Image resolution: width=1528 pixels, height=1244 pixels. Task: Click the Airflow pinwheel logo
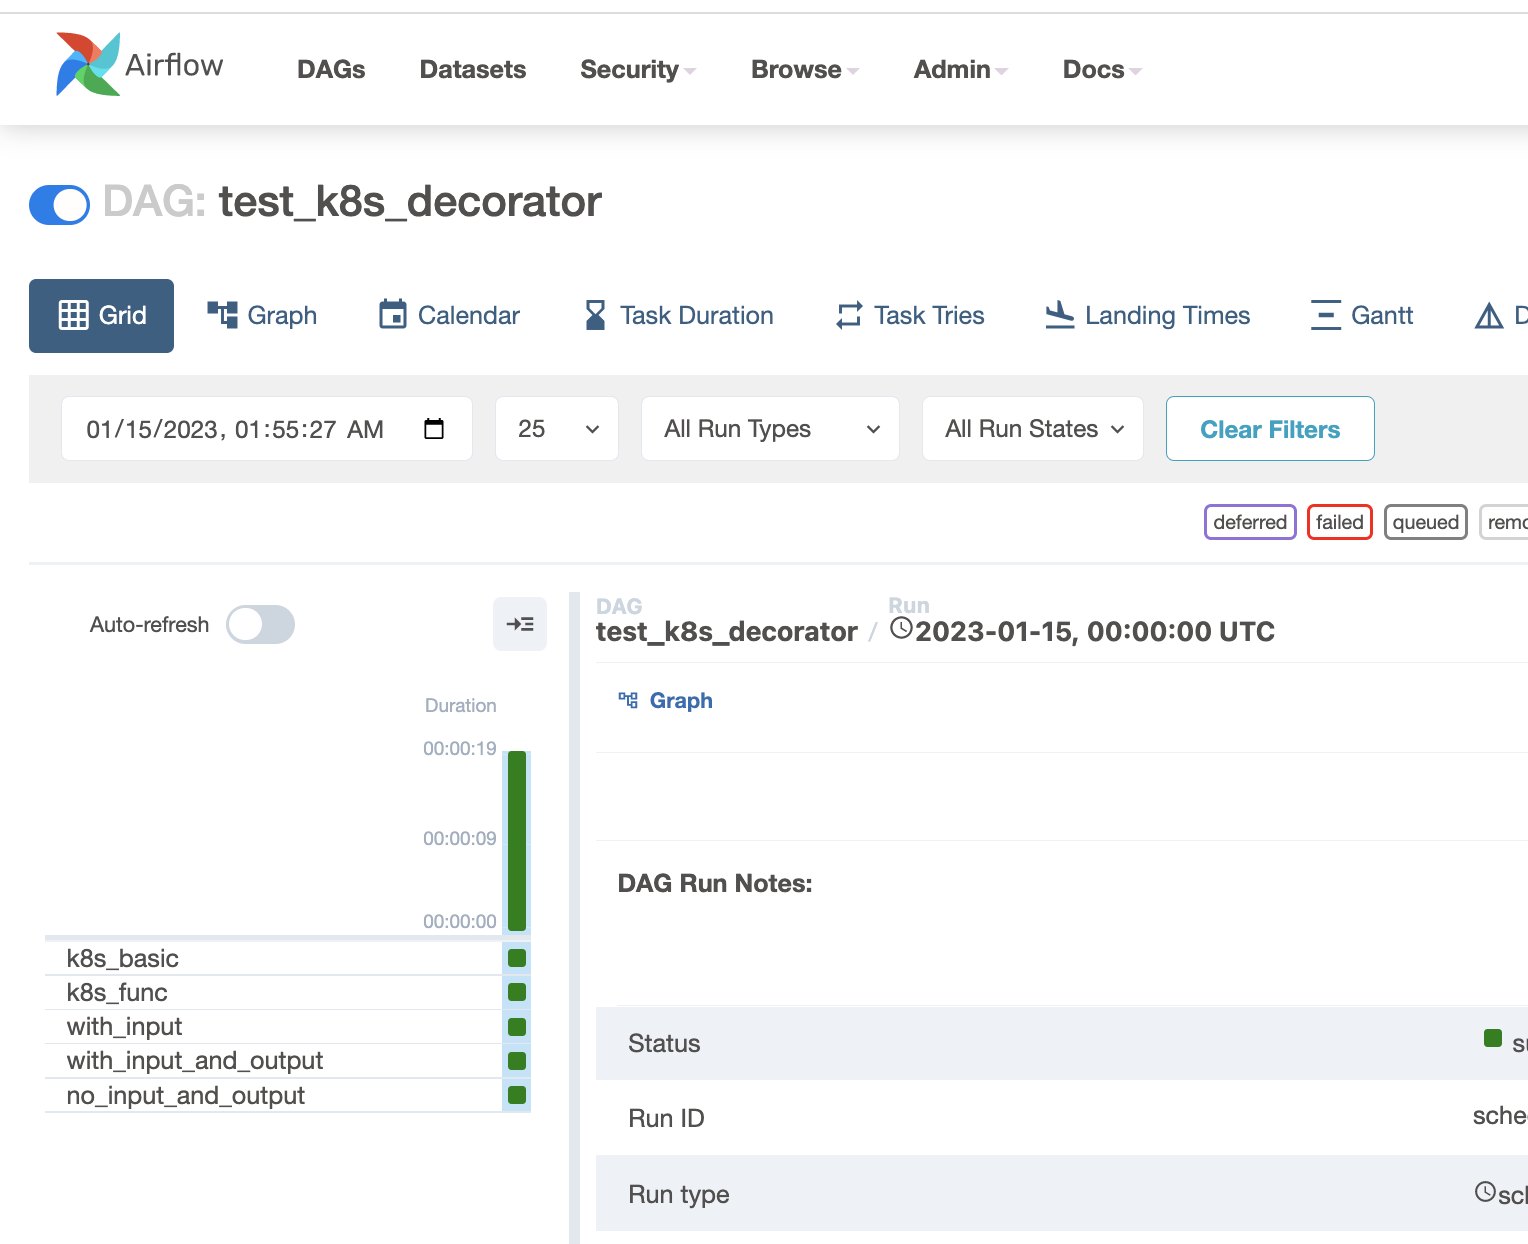tap(88, 65)
